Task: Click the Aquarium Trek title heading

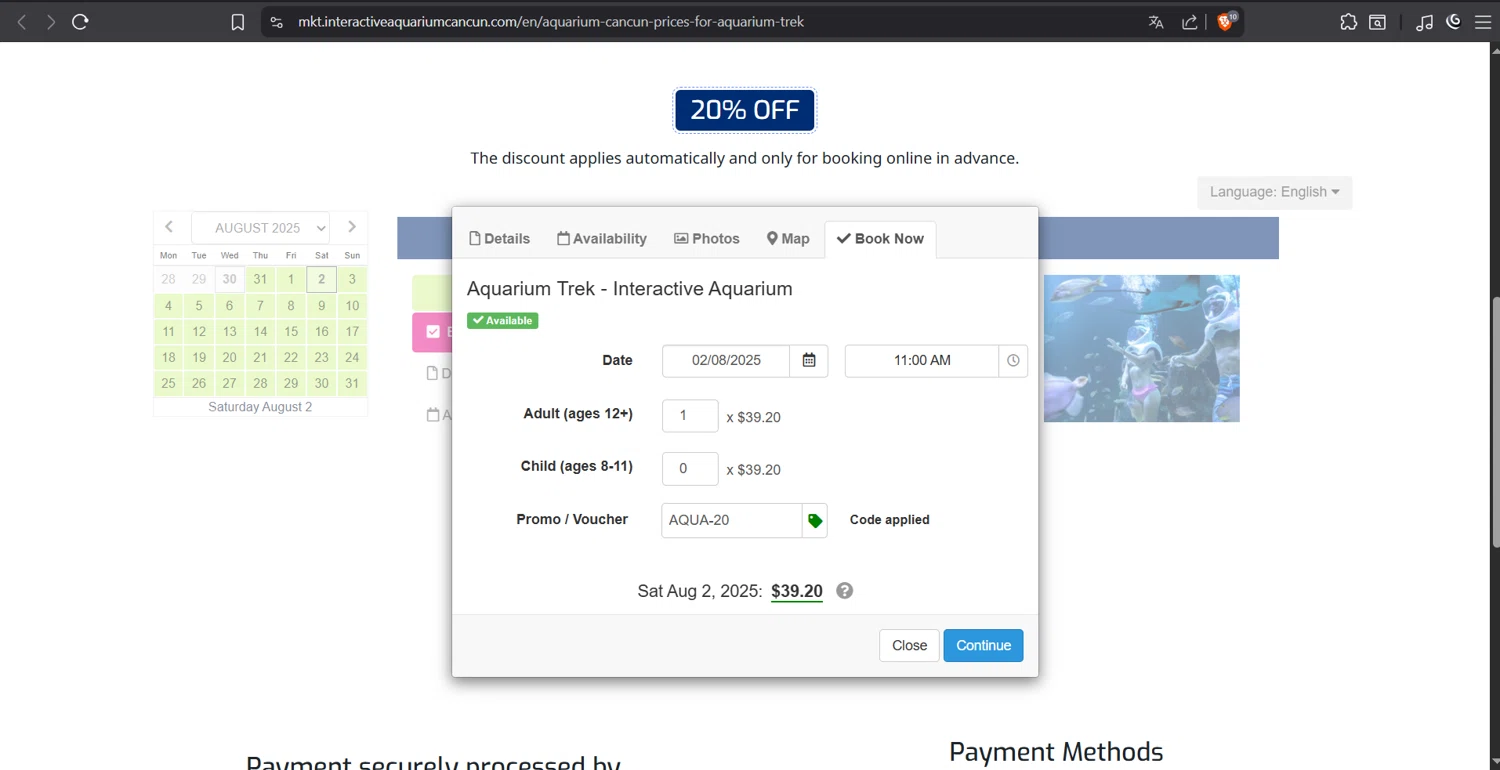Action: [630, 289]
